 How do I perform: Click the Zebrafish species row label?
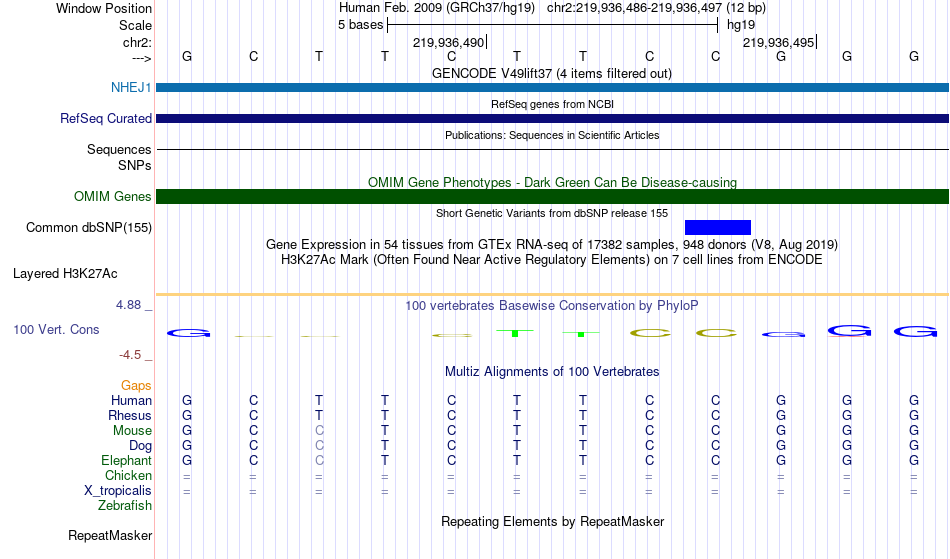pyautogui.click(x=125, y=505)
